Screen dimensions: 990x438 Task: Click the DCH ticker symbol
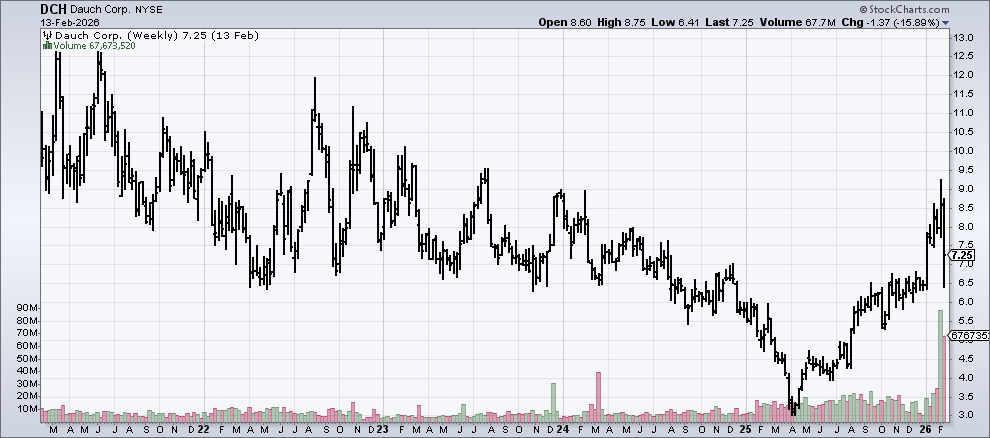(x=54, y=9)
